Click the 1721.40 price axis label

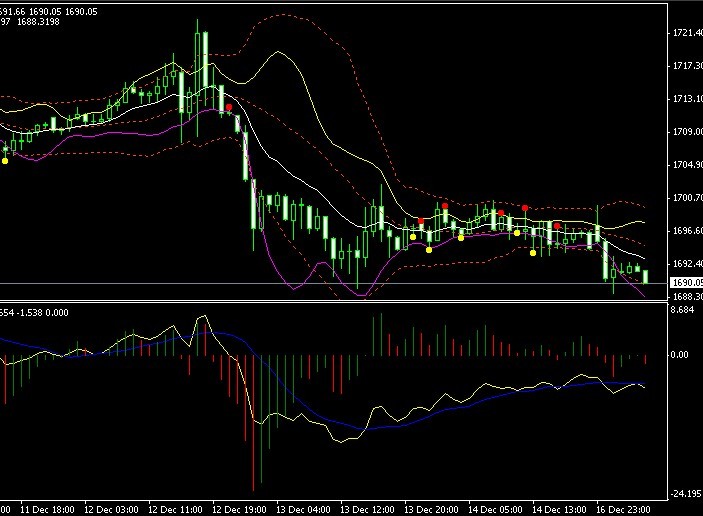pos(688,33)
